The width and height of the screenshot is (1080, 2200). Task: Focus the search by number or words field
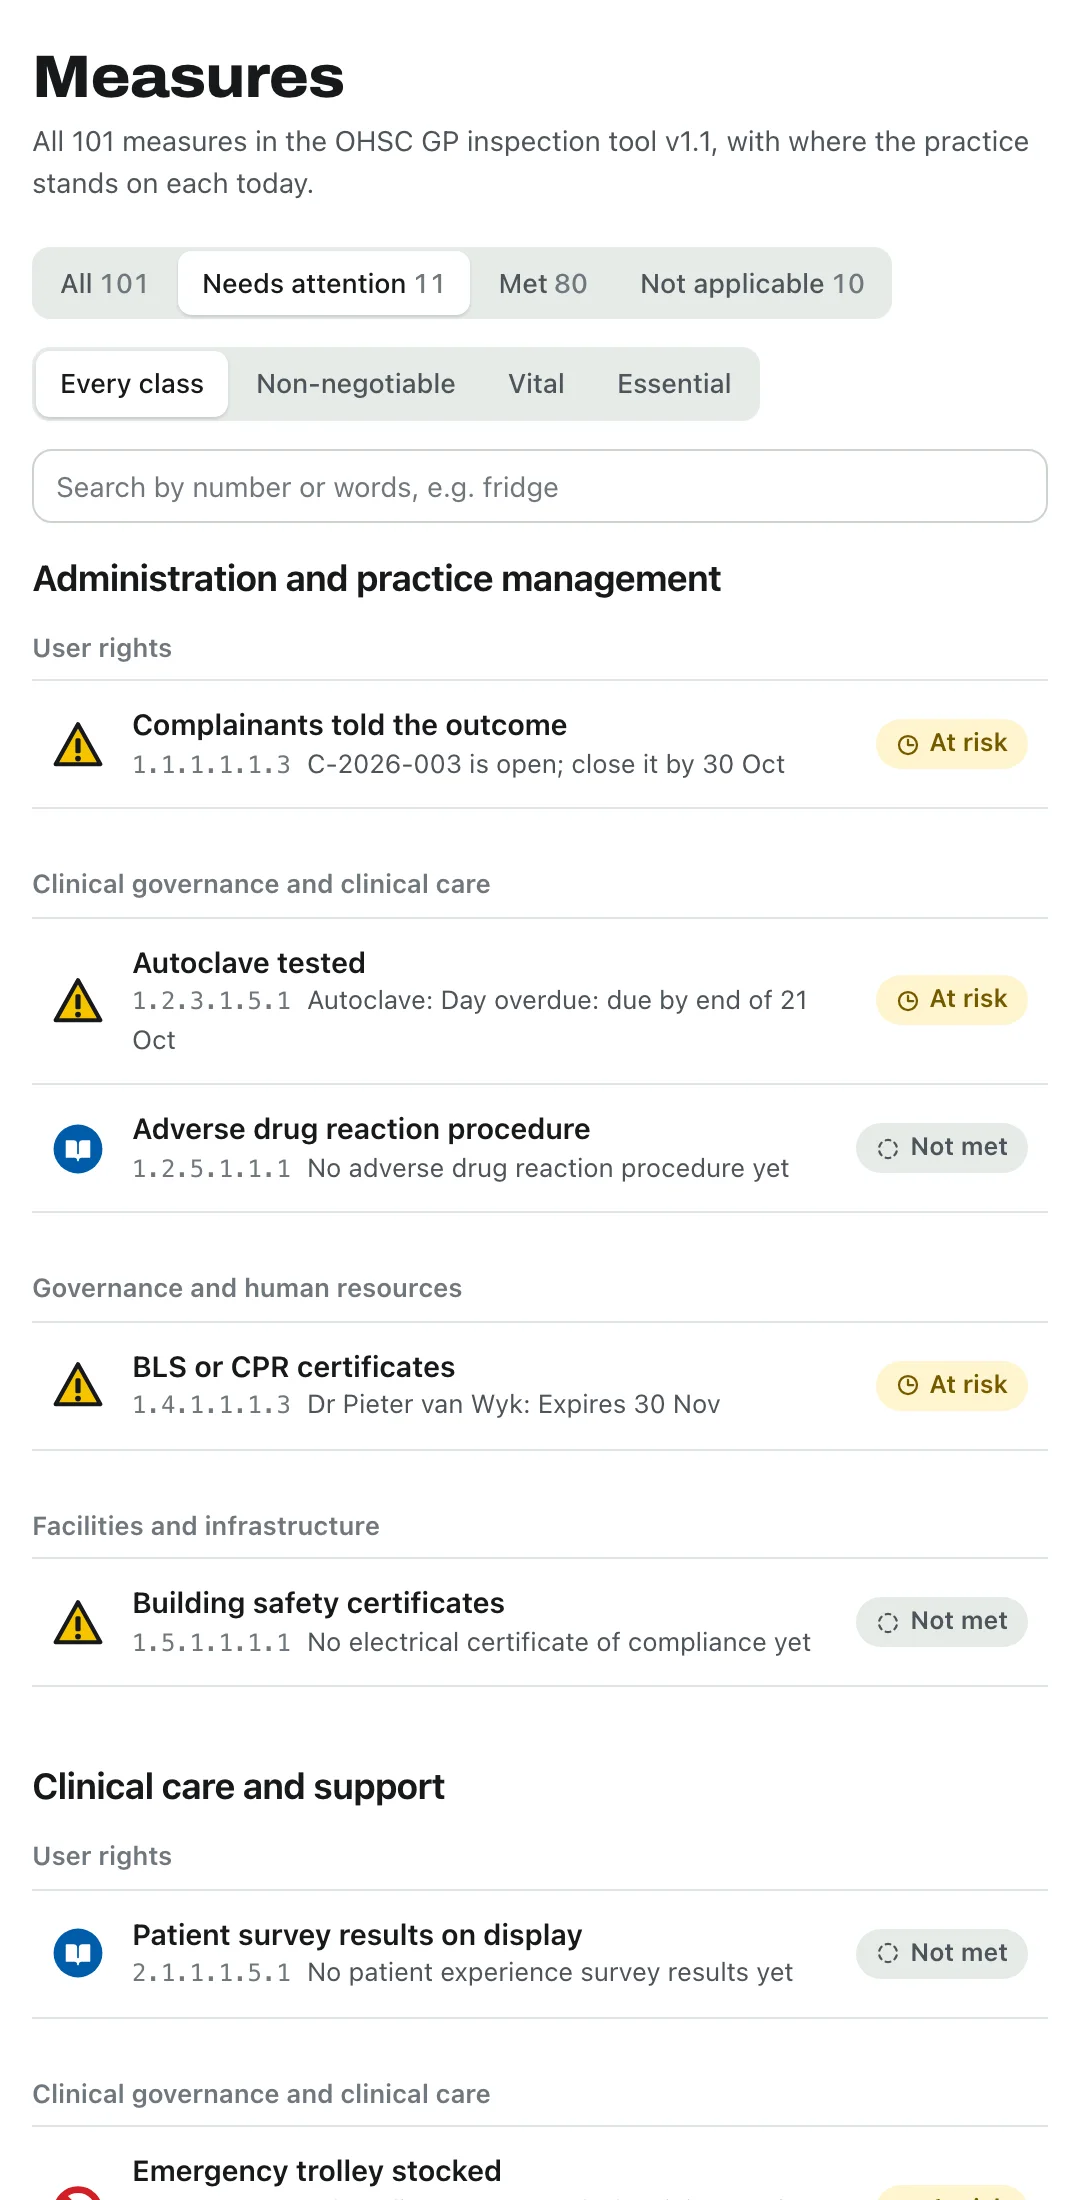[x=540, y=487]
